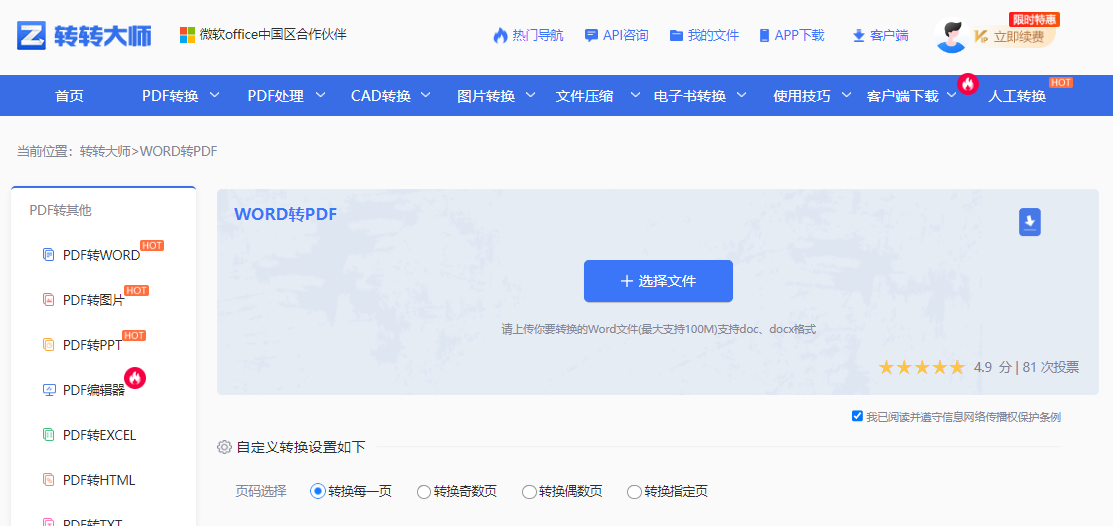The width and height of the screenshot is (1113, 526).
Task: Expand the 电子书转换 dropdown chevron
Action: (741, 94)
